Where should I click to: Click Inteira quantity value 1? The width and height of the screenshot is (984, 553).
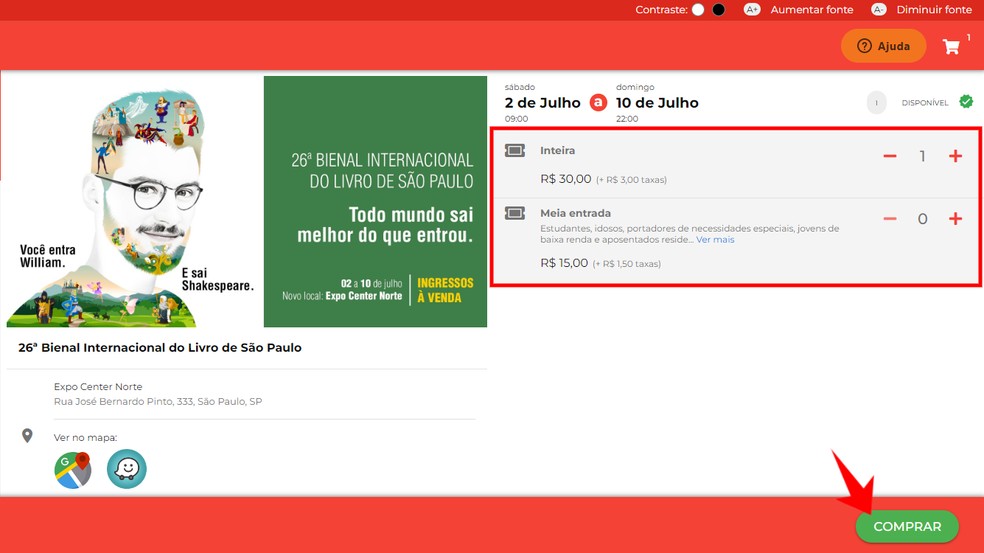click(922, 156)
